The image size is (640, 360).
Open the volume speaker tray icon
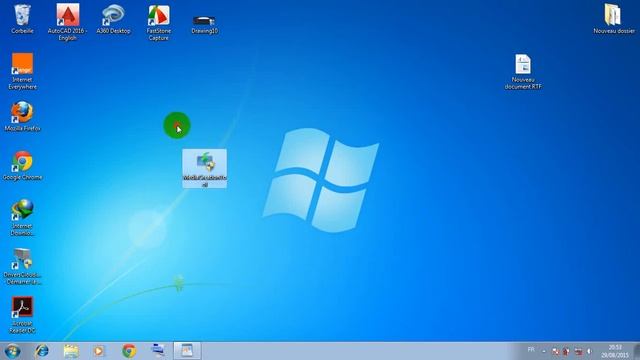coord(589,351)
